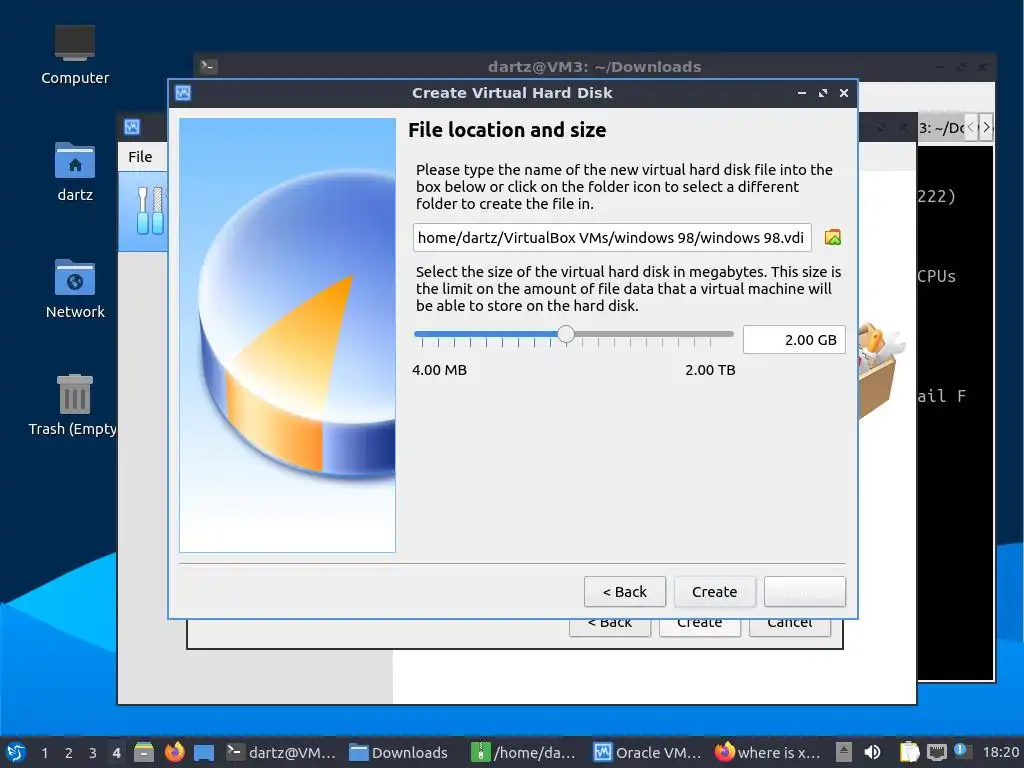Click the VirtualBox Manager window title icon
1024x768 pixels.
point(132,127)
